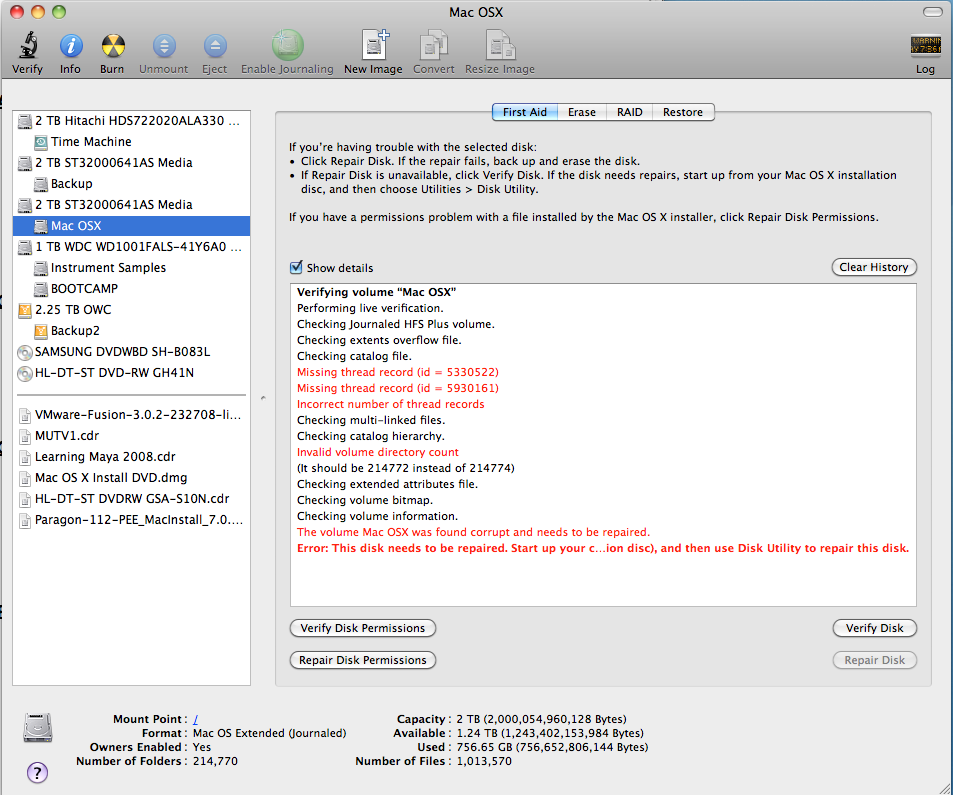Open the Info toolbar icon

coord(71,46)
